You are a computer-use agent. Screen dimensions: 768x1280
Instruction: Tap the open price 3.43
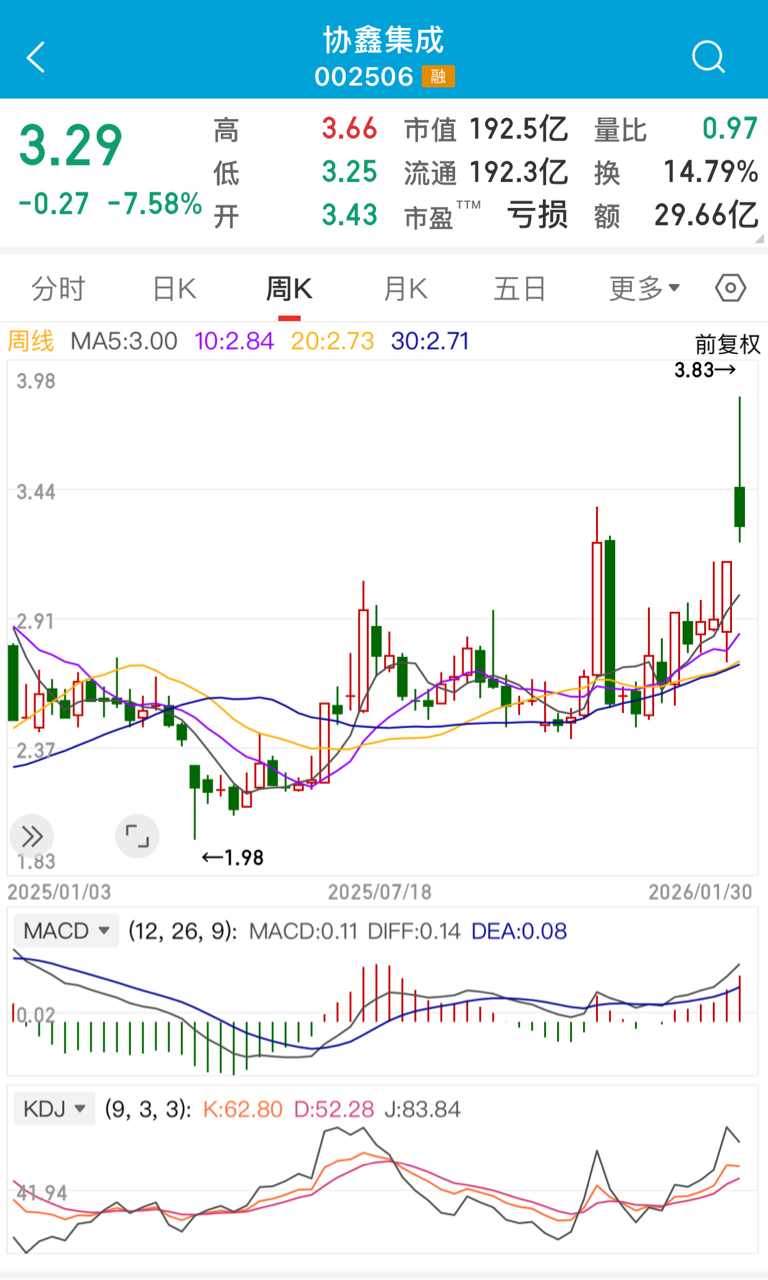[x=349, y=214]
